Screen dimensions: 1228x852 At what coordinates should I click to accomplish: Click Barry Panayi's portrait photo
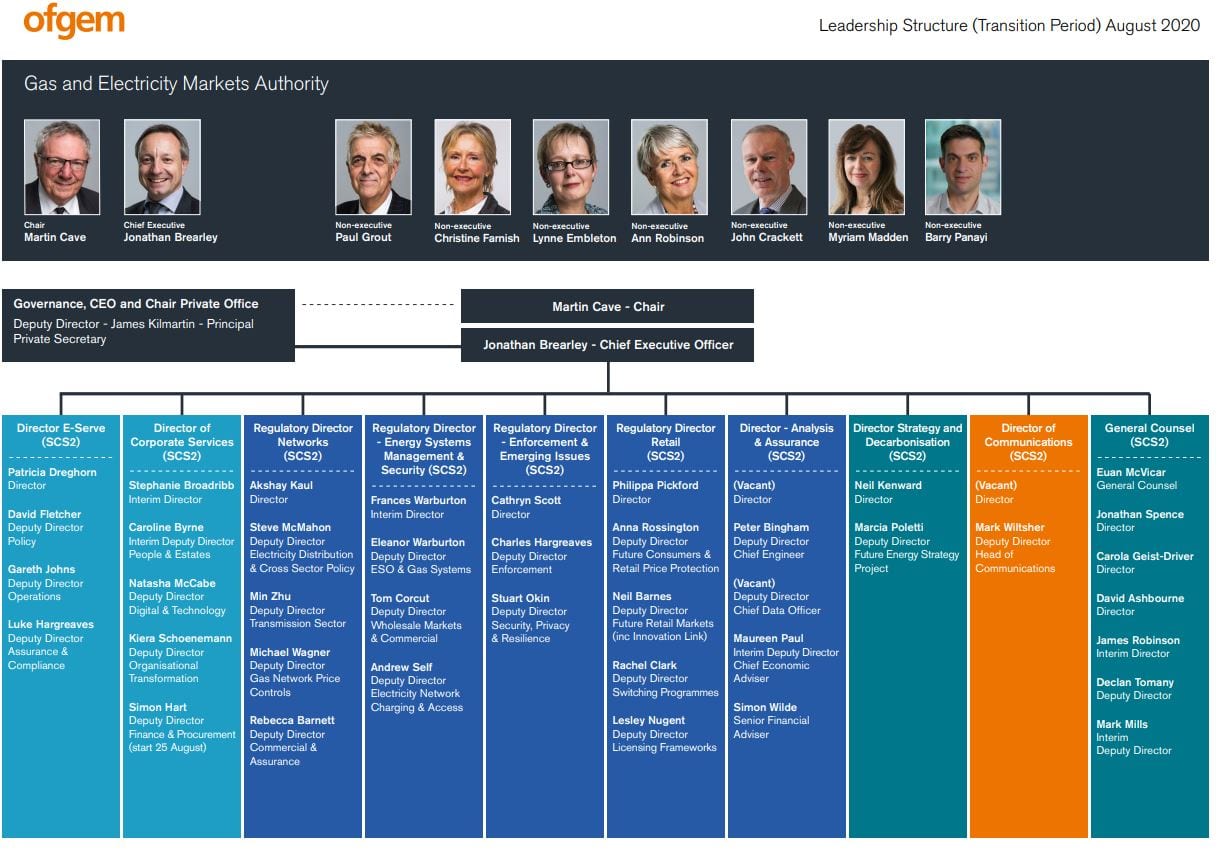click(963, 167)
